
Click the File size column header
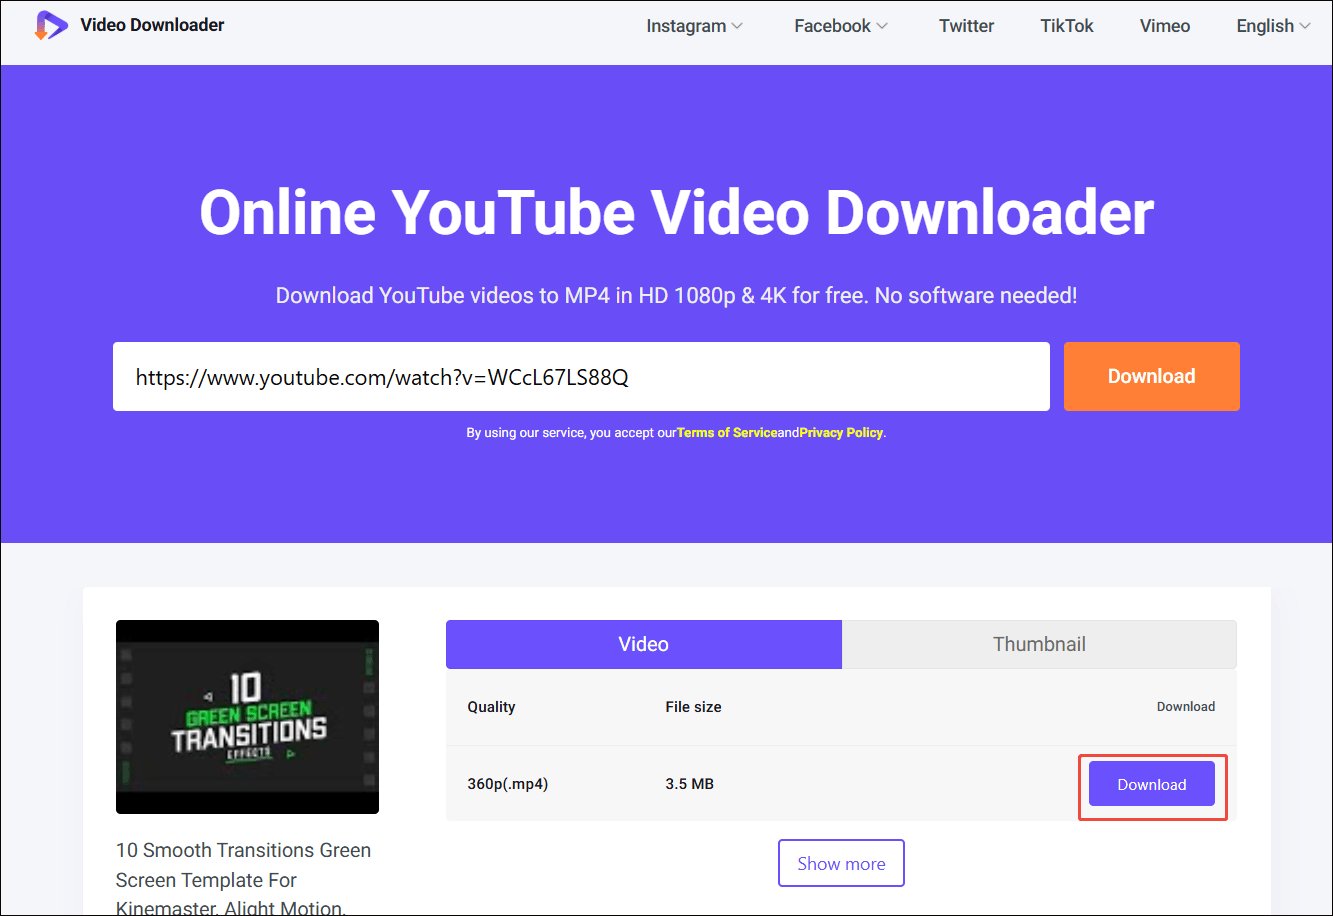pos(693,707)
